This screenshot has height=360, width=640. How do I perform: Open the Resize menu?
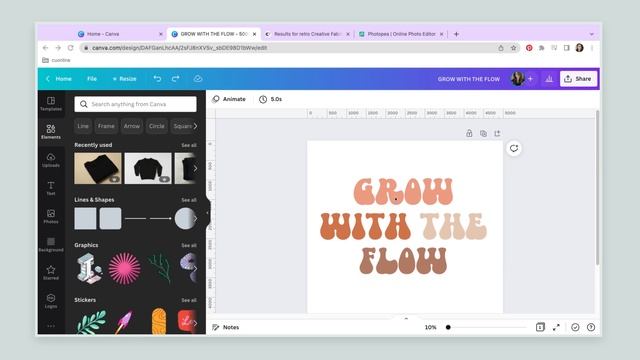[x=124, y=79]
